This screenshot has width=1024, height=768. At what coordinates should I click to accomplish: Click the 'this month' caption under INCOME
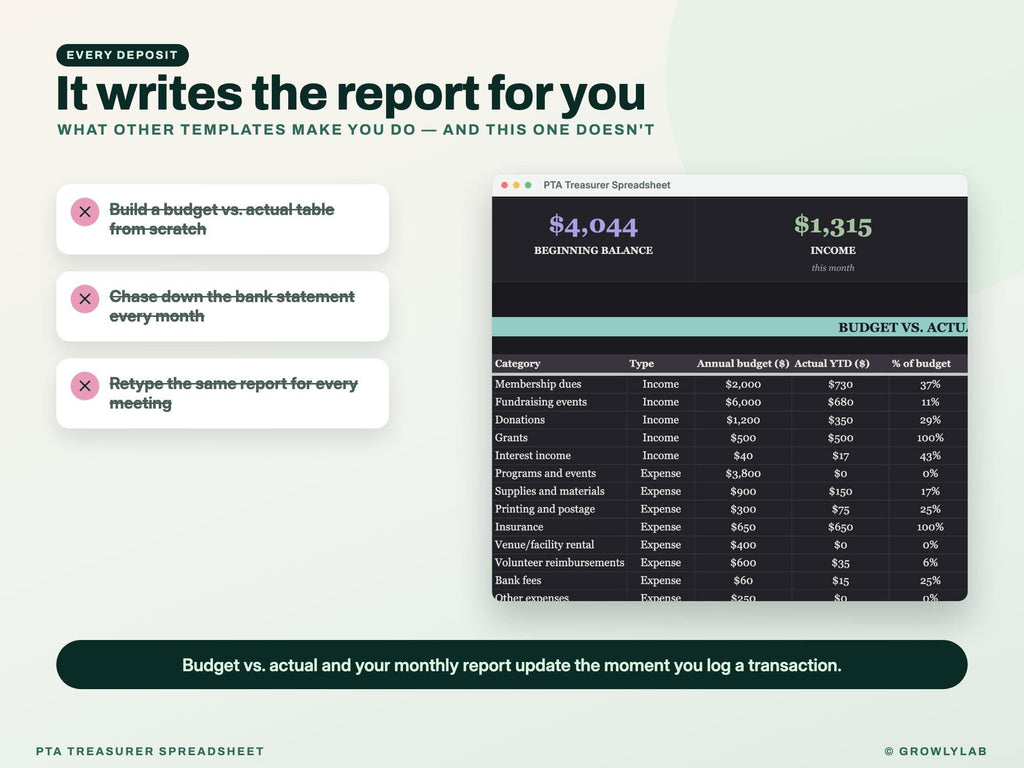pyautogui.click(x=833, y=268)
